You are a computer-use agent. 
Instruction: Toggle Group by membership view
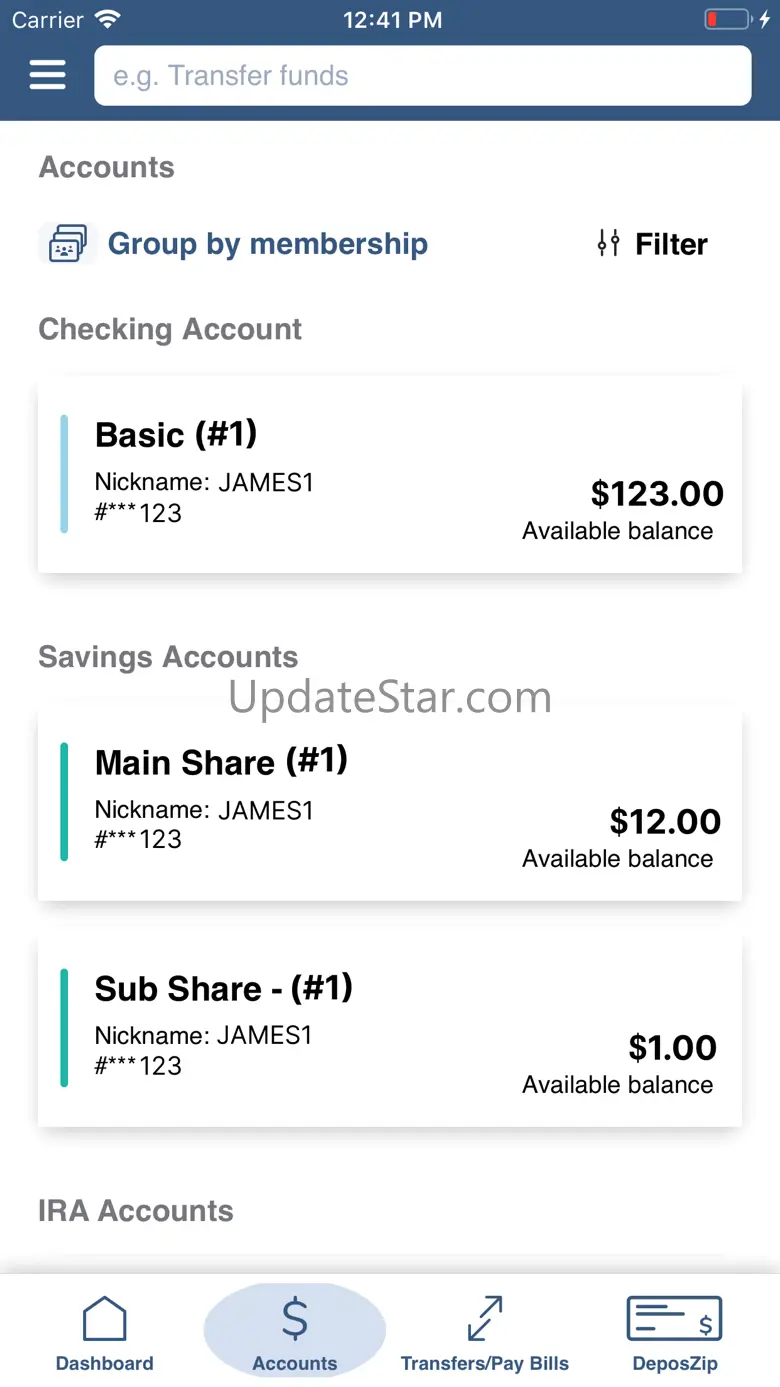point(267,244)
